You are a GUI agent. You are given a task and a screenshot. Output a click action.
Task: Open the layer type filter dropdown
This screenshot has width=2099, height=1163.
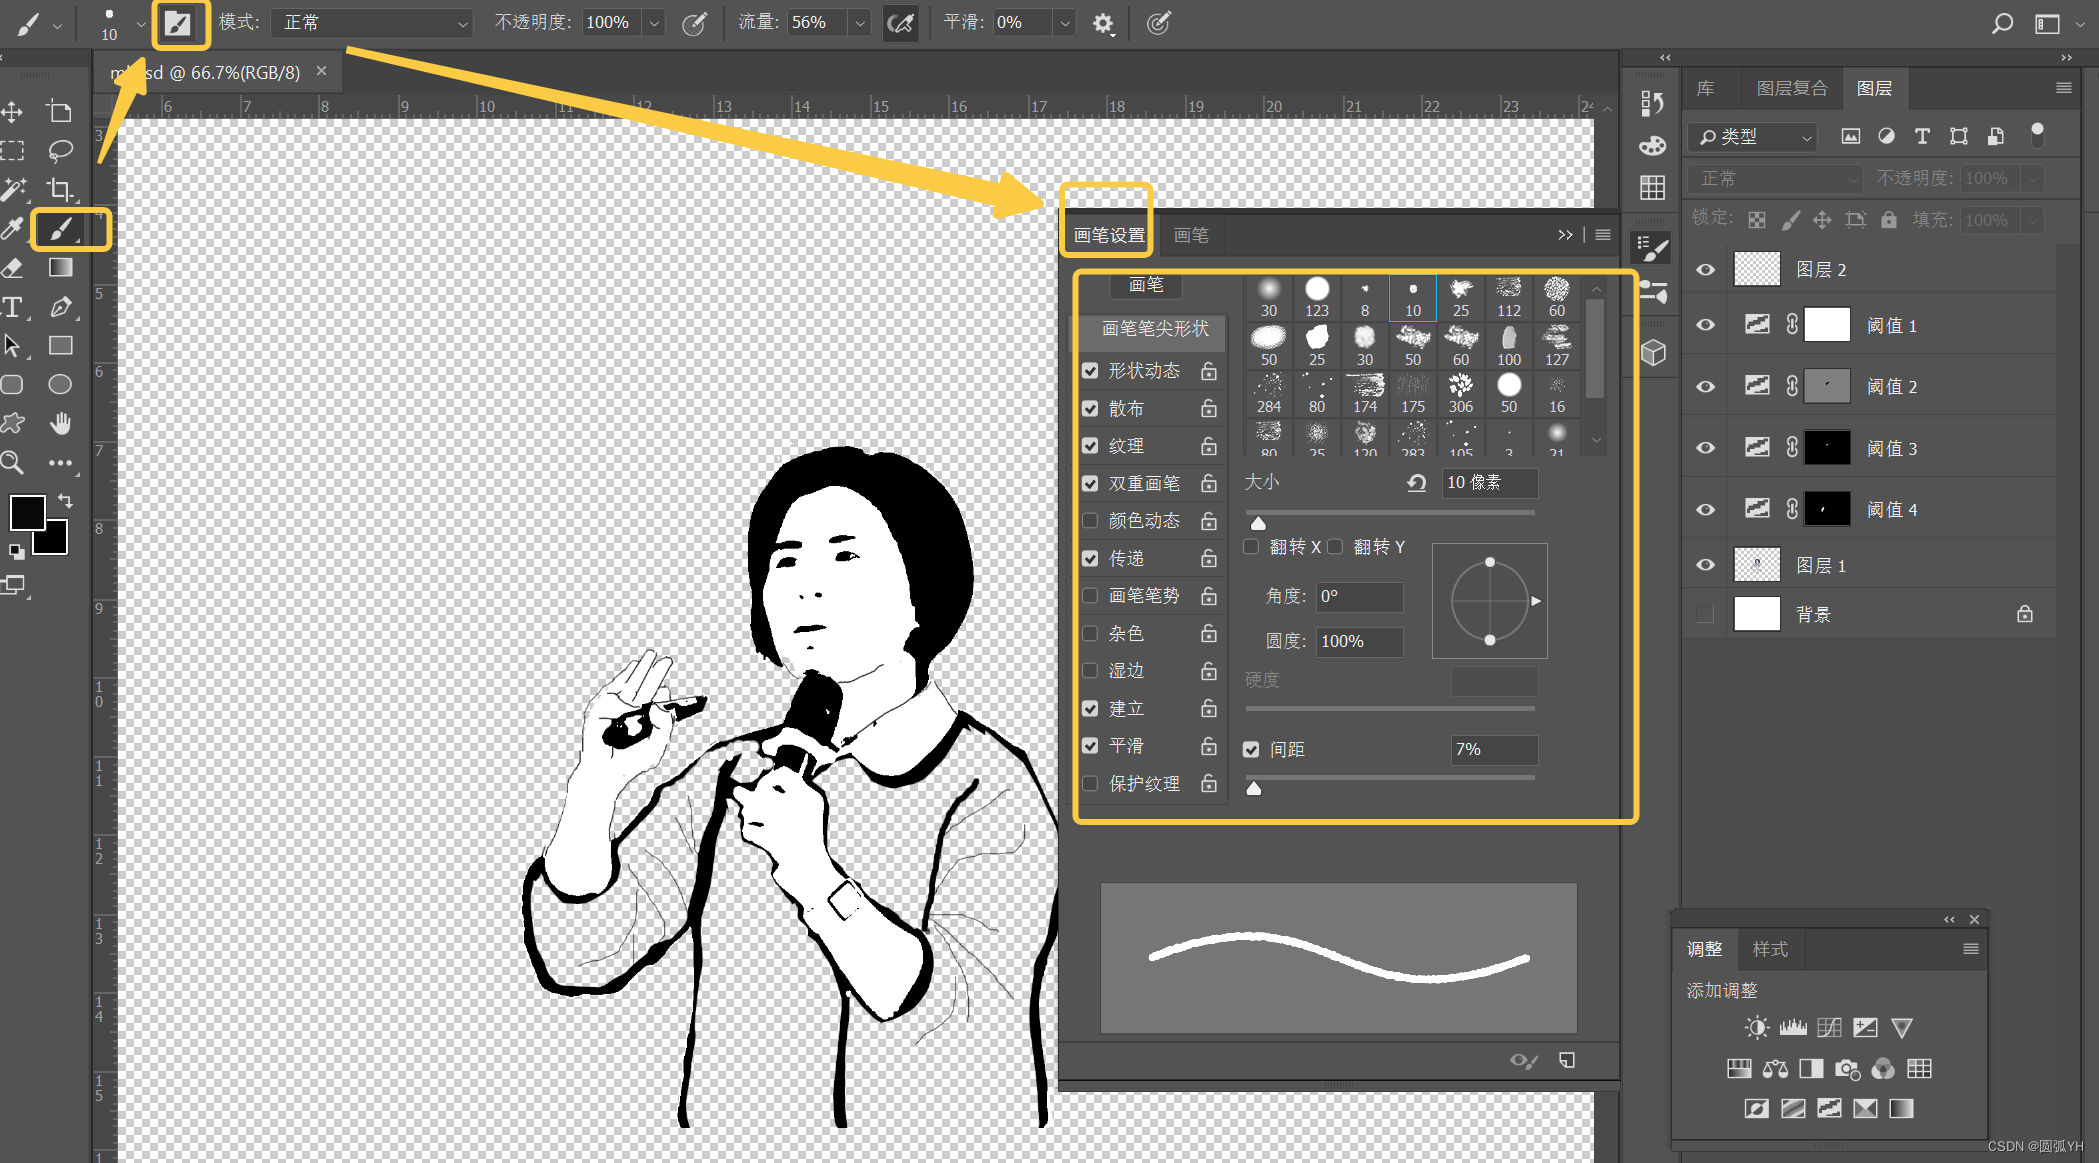[x=1805, y=137]
